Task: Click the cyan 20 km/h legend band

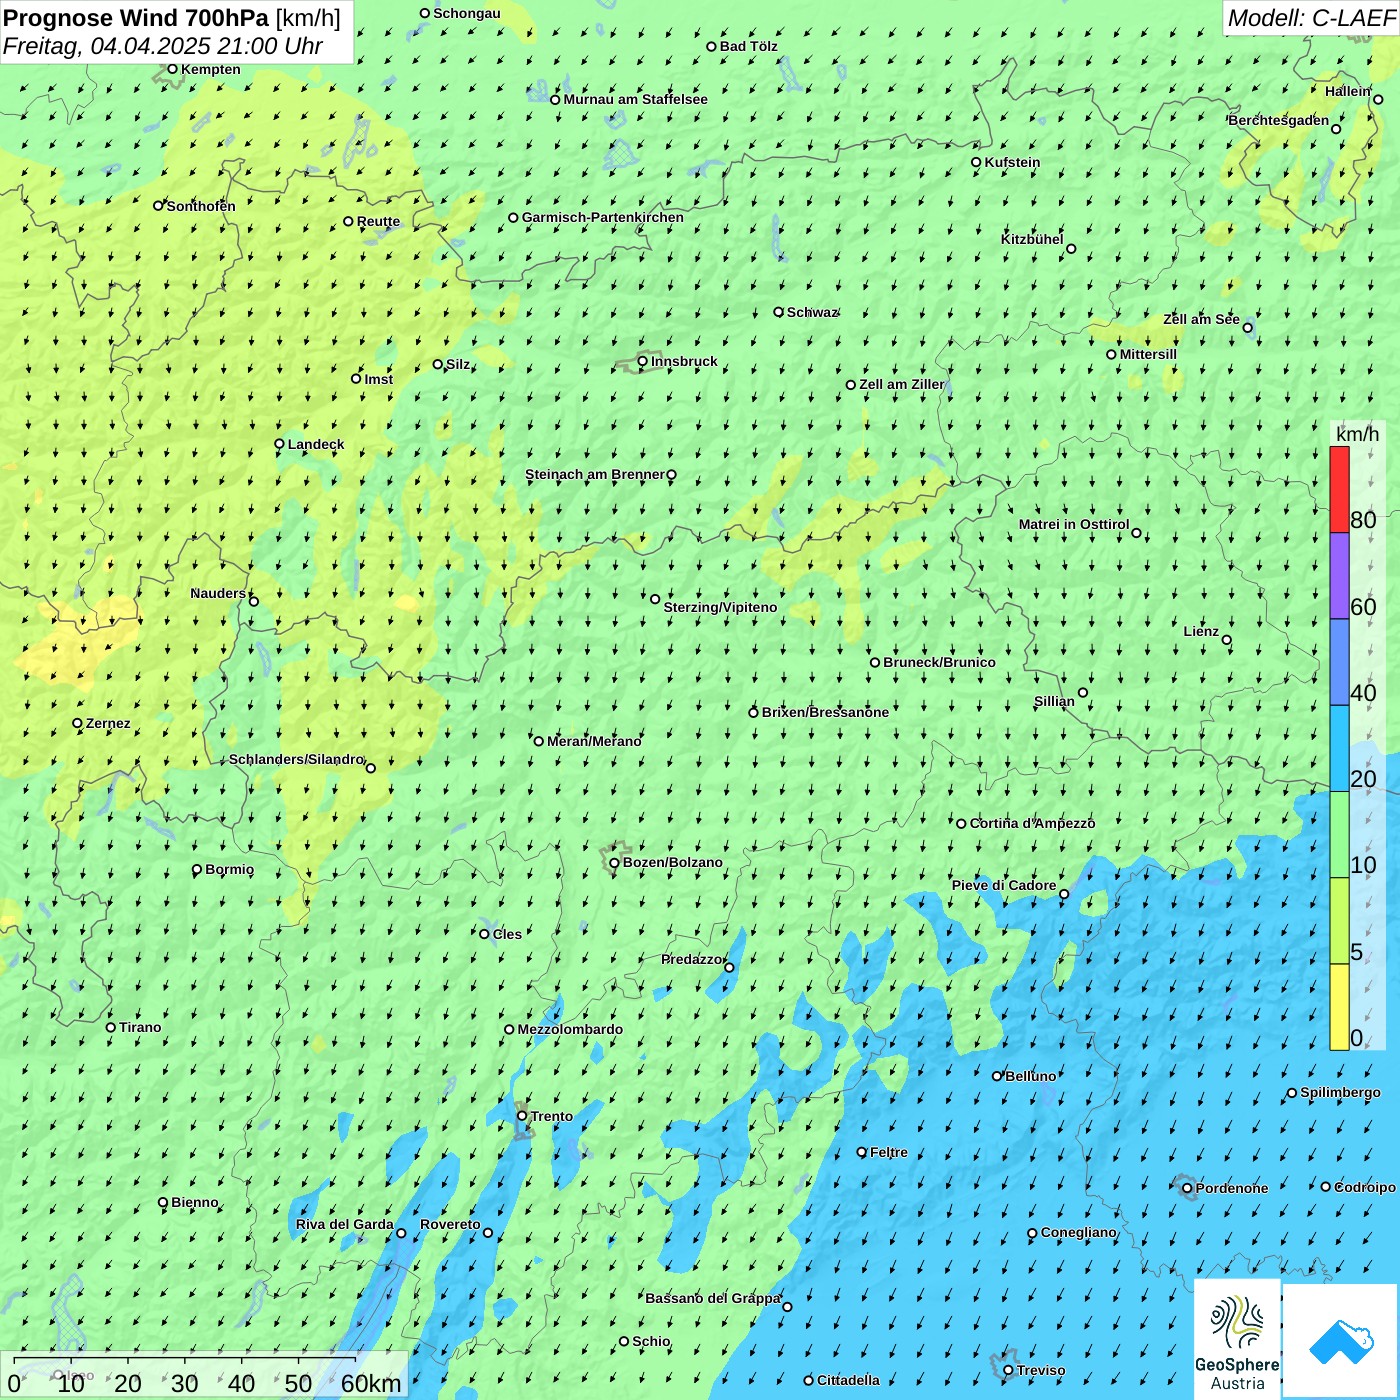Action: click(1339, 749)
